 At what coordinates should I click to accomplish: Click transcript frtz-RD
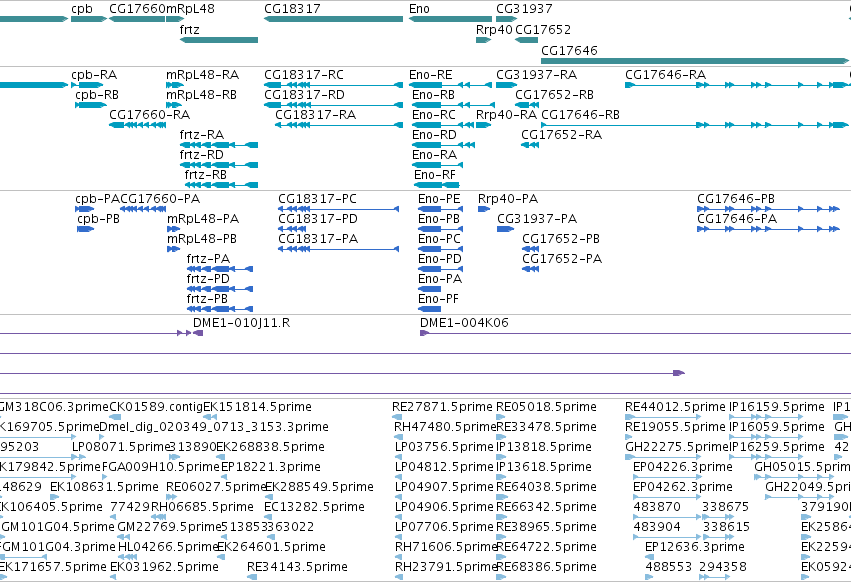click(x=219, y=165)
